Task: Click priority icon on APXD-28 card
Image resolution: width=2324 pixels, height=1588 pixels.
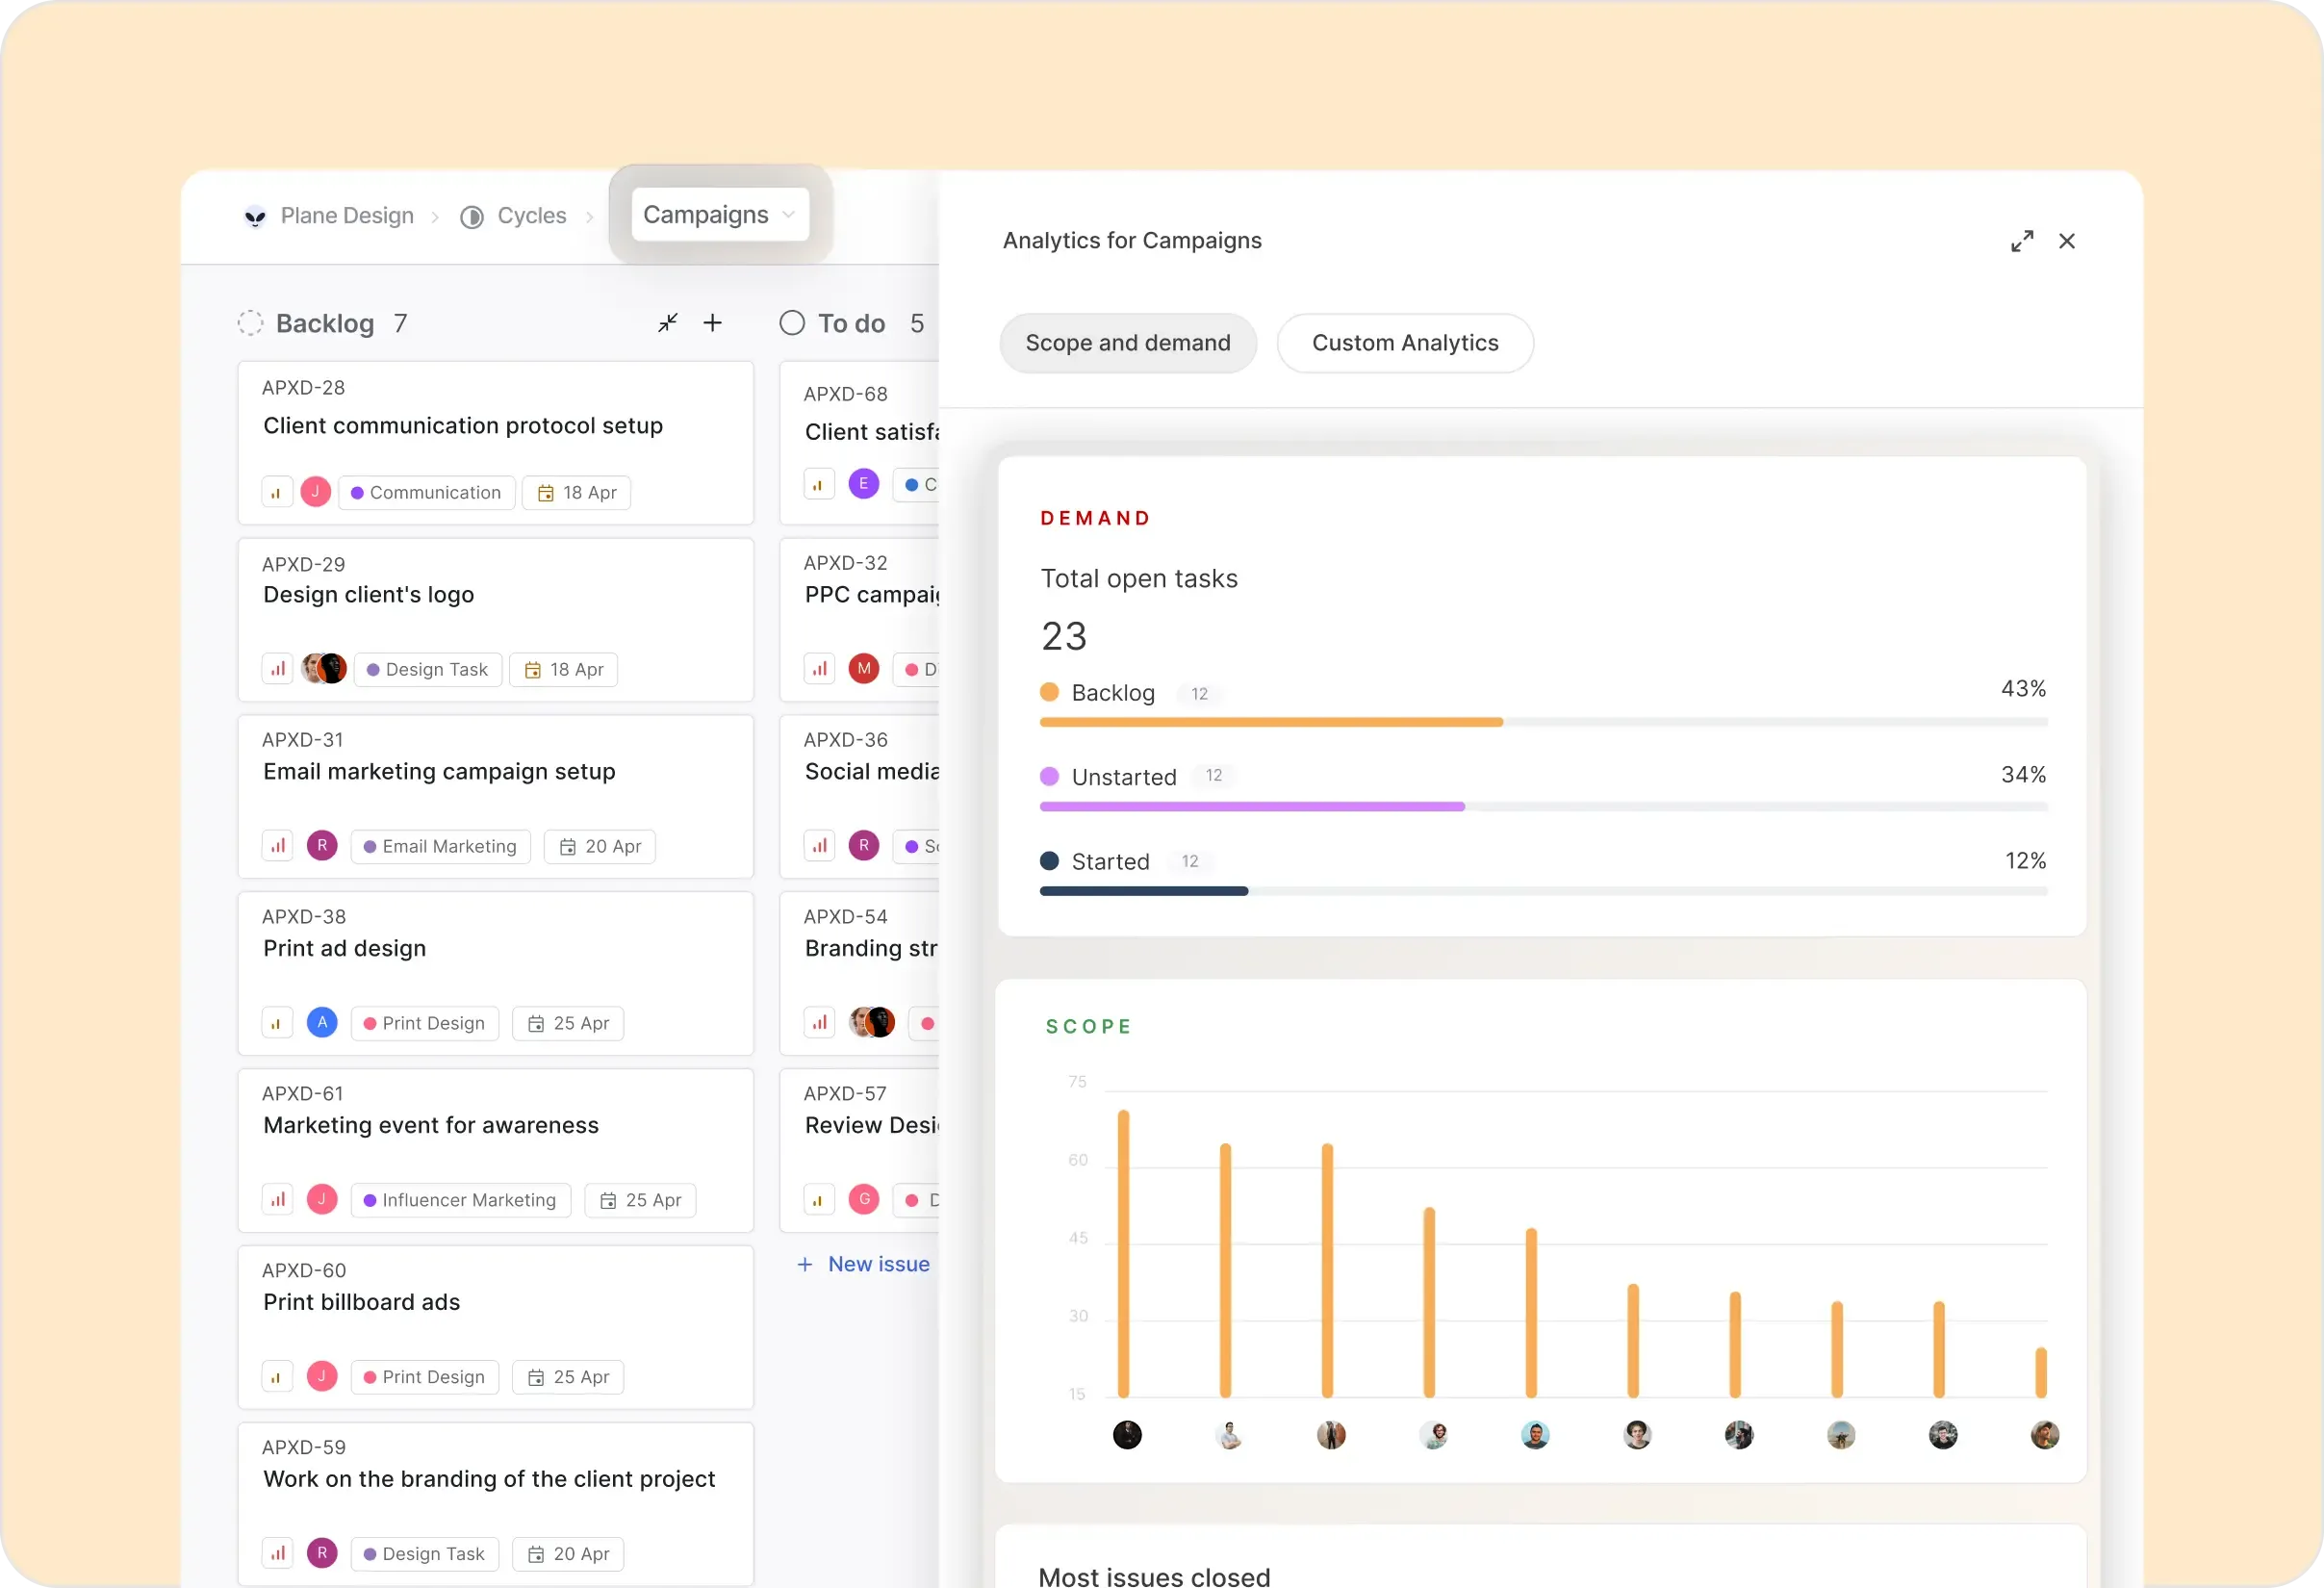Action: click(277, 492)
